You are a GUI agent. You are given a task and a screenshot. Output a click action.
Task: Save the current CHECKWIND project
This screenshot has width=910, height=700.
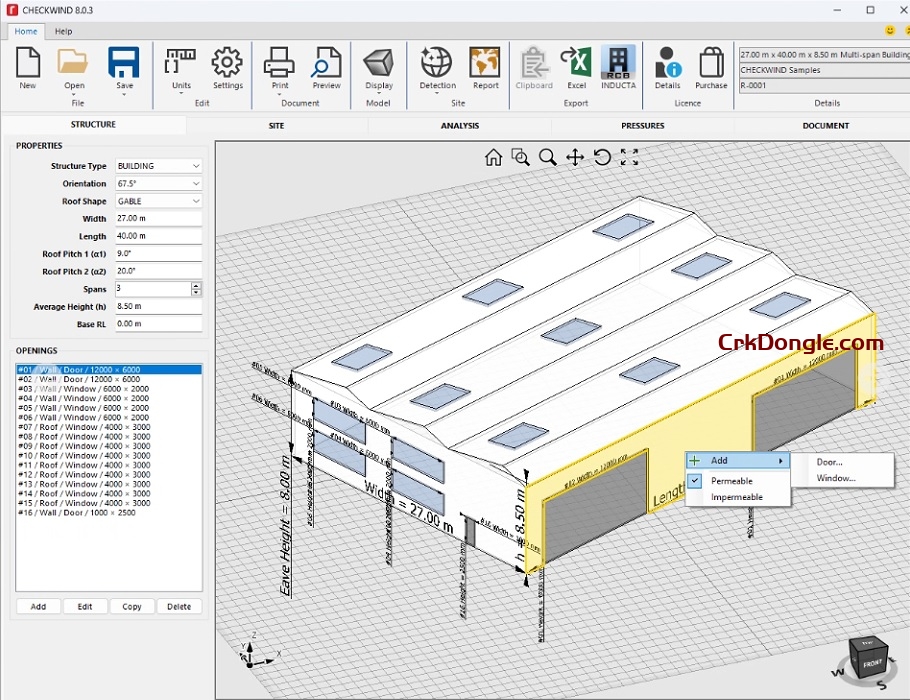[x=123, y=65]
